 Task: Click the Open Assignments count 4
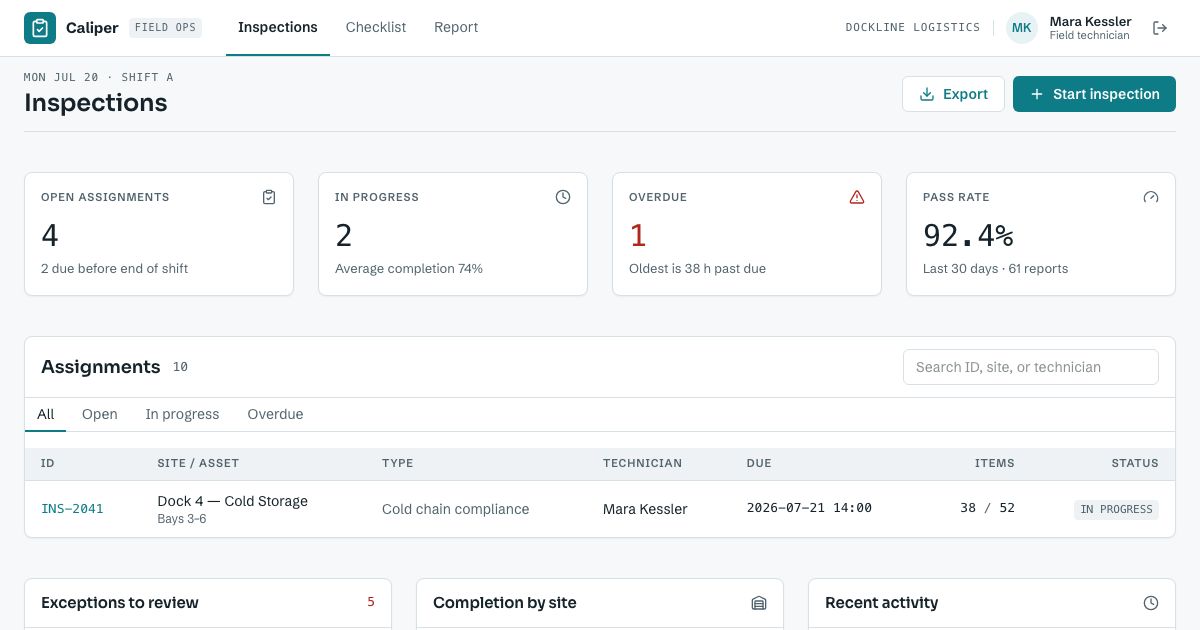[50, 235]
